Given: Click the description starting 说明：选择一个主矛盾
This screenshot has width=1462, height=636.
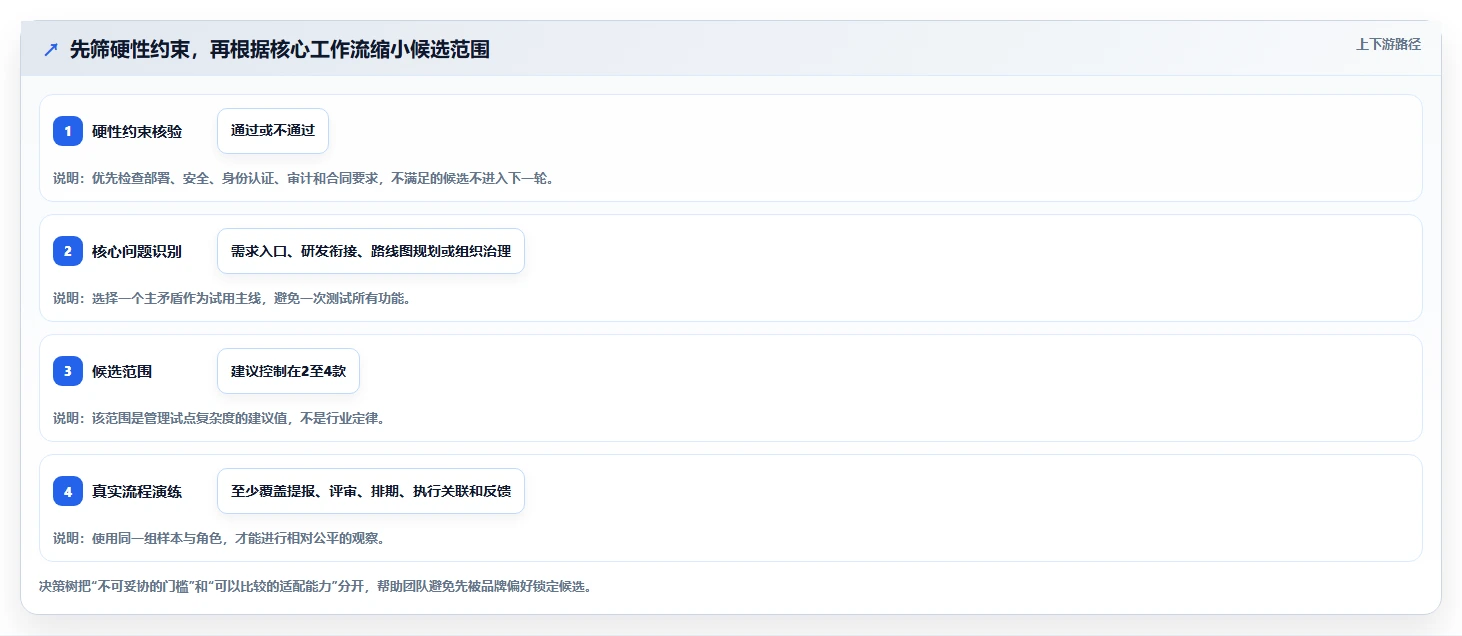Looking at the screenshot, I should (x=232, y=298).
